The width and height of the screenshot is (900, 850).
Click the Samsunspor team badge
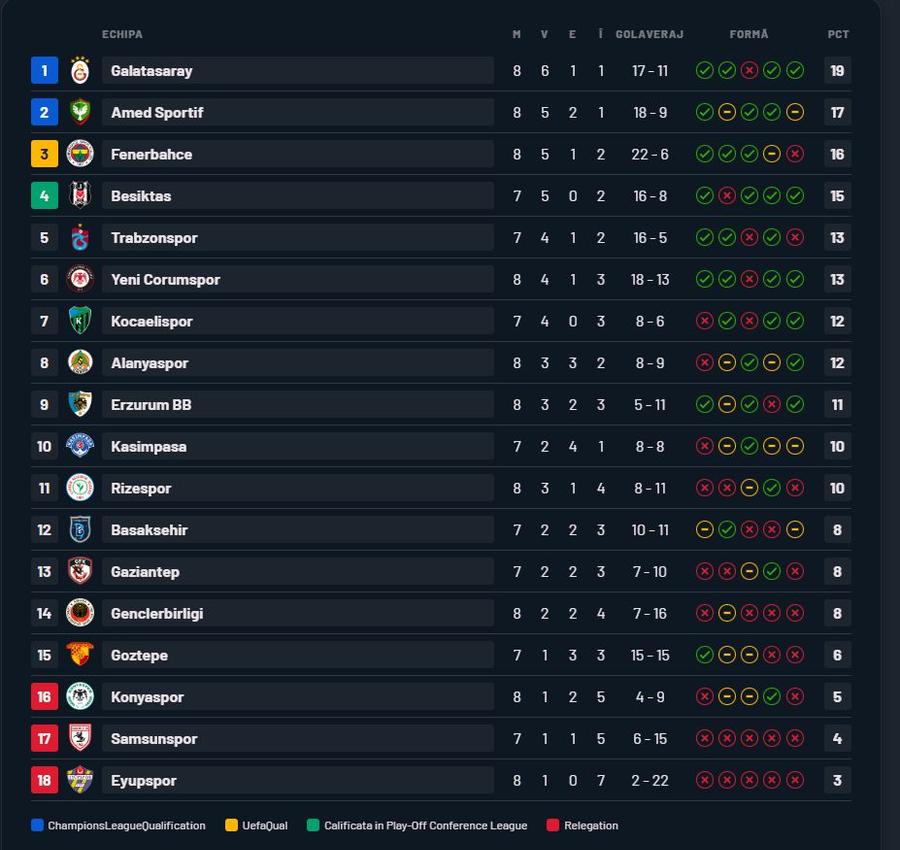(x=80, y=738)
